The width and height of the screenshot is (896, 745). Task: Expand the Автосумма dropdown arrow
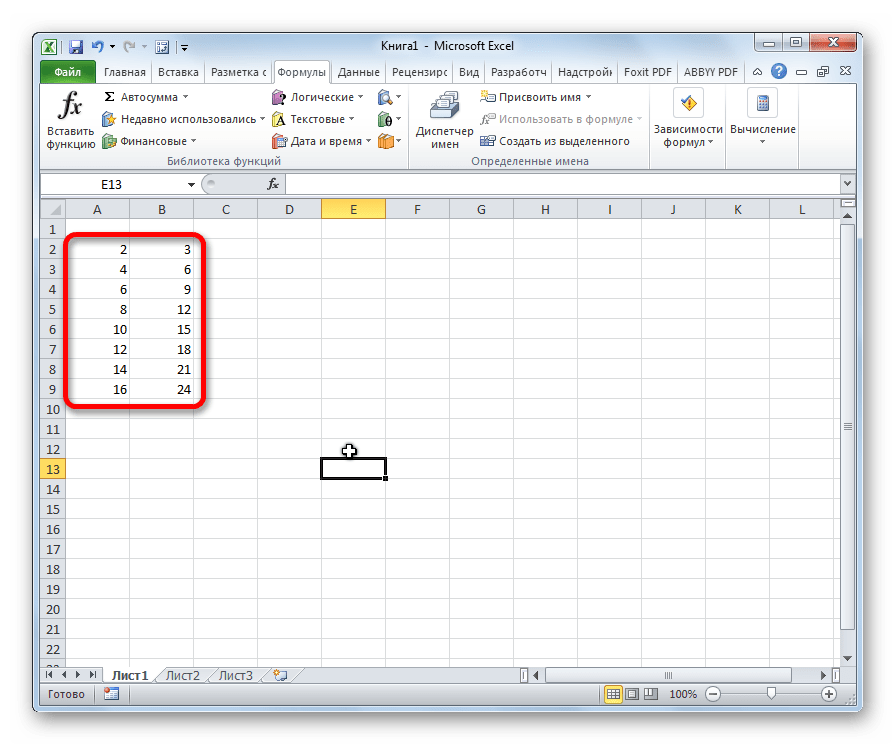coord(186,97)
